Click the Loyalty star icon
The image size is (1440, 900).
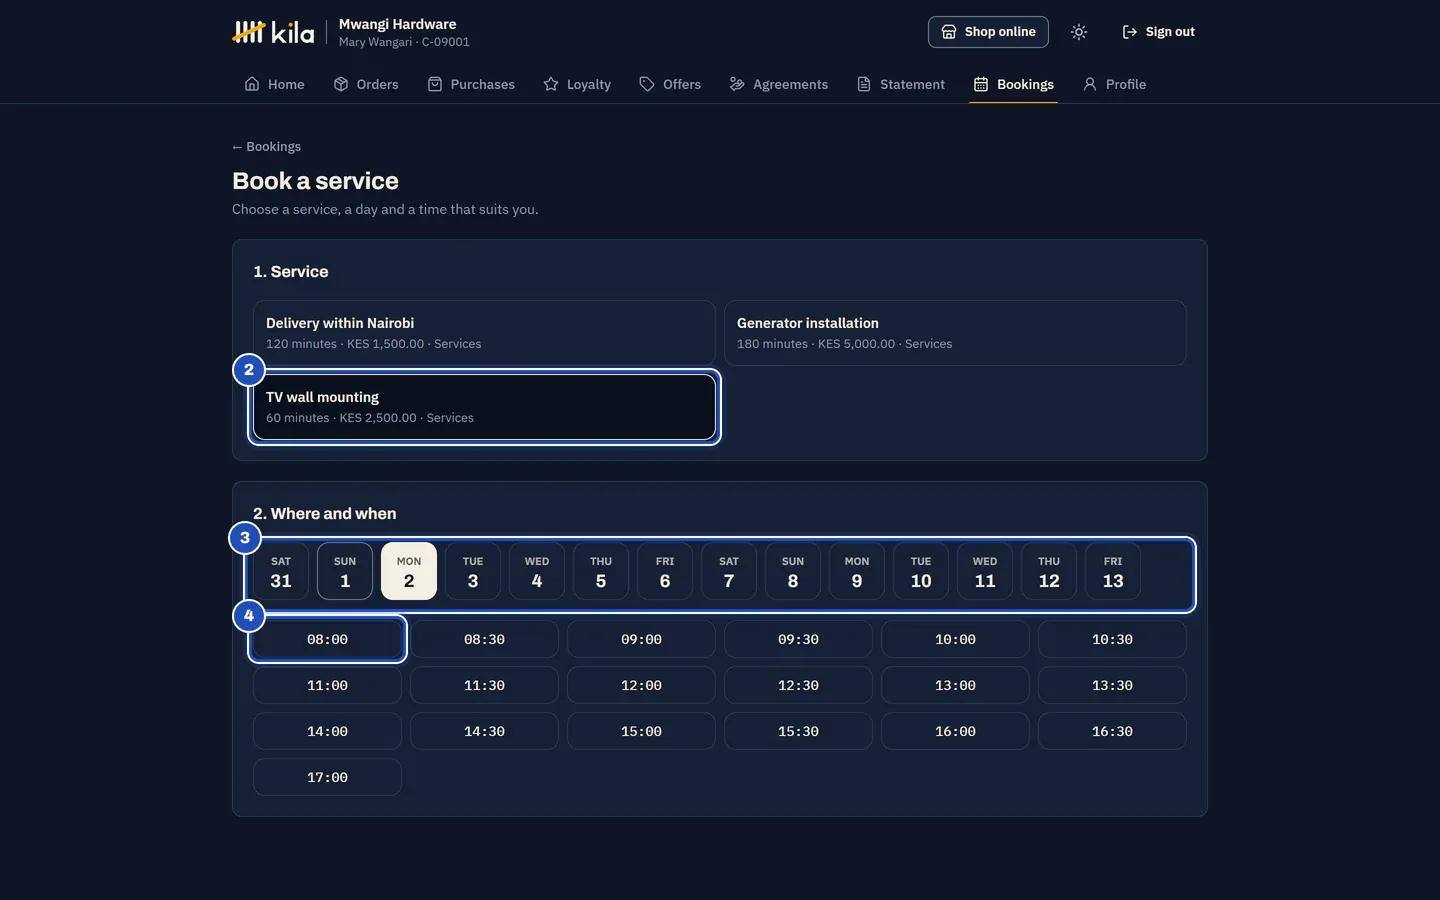[551, 84]
